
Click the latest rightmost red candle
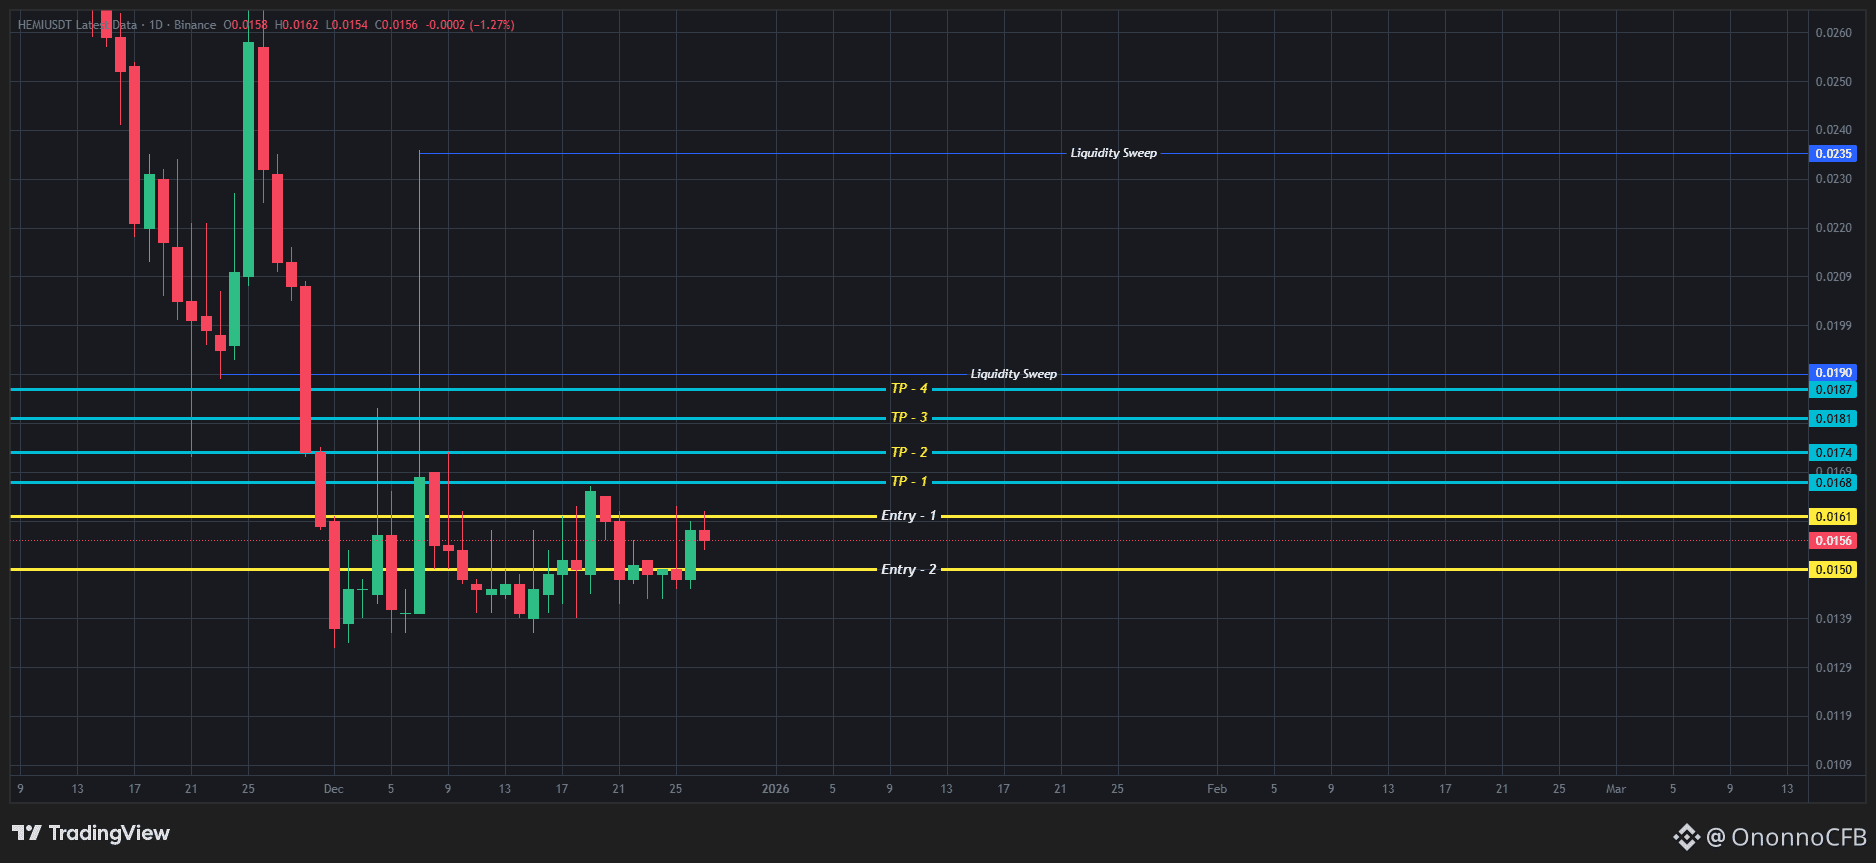tap(704, 535)
